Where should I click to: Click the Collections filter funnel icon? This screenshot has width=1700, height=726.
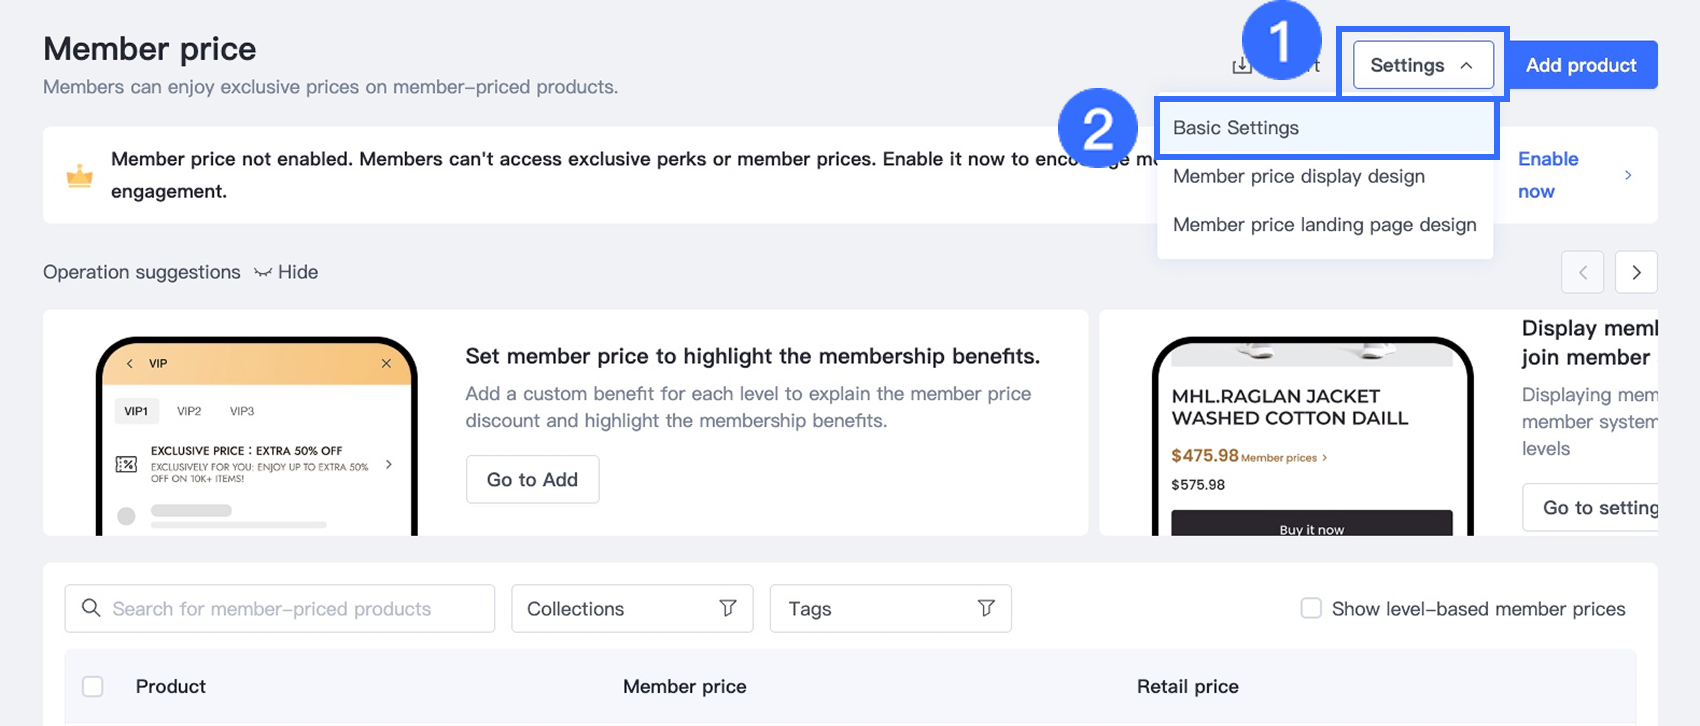[728, 608]
